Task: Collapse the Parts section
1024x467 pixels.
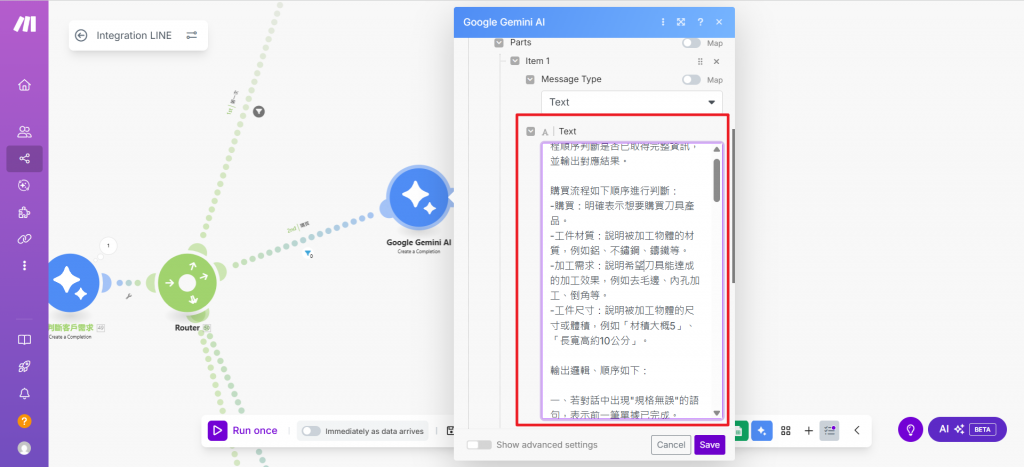Action: [500, 42]
